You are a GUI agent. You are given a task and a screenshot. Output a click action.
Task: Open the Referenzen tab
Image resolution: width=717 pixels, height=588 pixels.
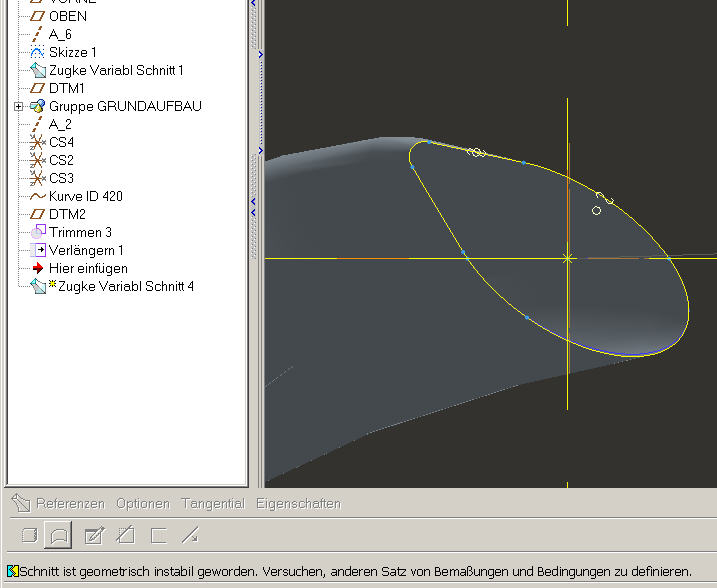[x=70, y=503]
